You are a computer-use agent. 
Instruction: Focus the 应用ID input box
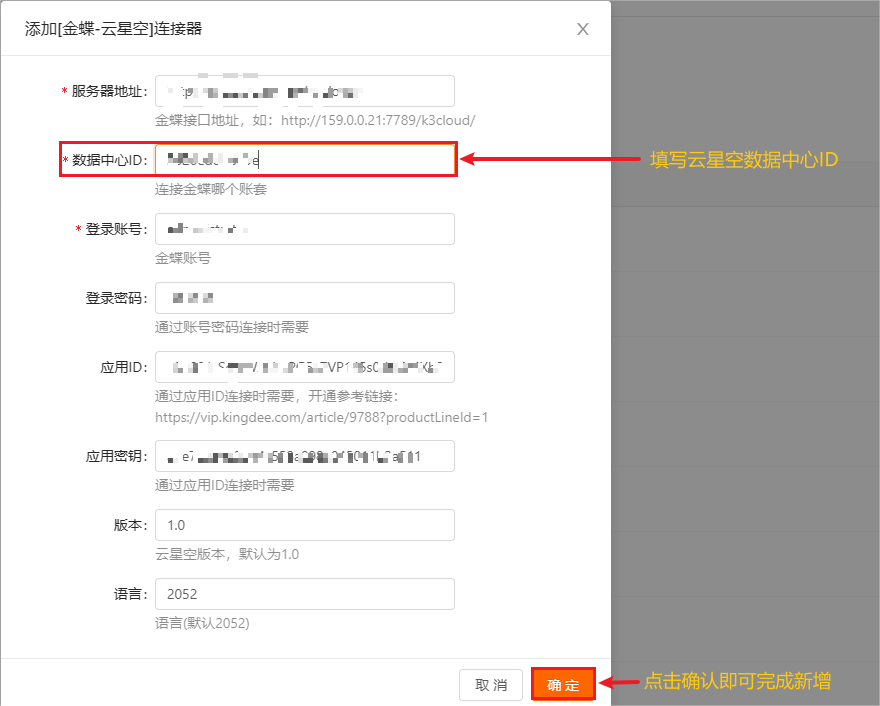(304, 367)
